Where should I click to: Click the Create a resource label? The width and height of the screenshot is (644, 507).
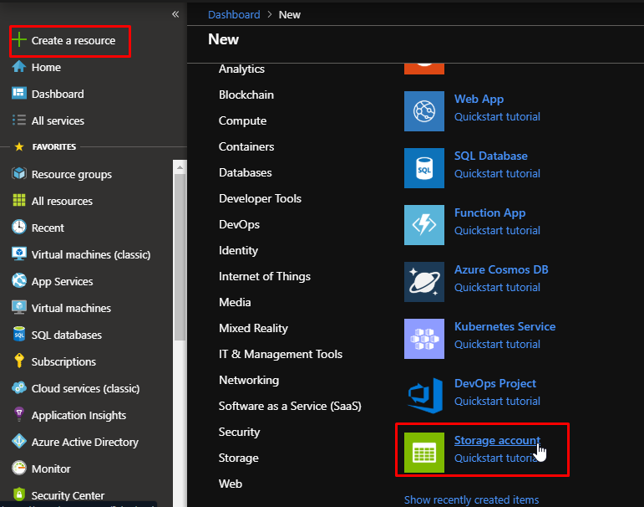click(73, 41)
